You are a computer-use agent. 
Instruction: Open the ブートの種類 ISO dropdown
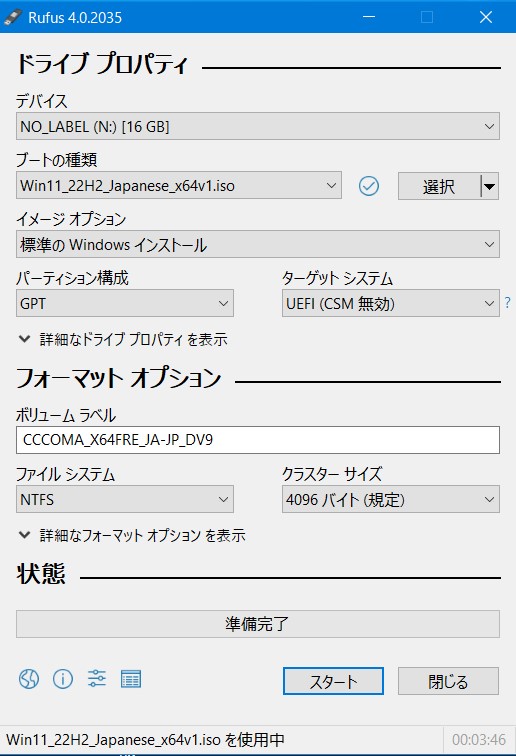coord(179,185)
